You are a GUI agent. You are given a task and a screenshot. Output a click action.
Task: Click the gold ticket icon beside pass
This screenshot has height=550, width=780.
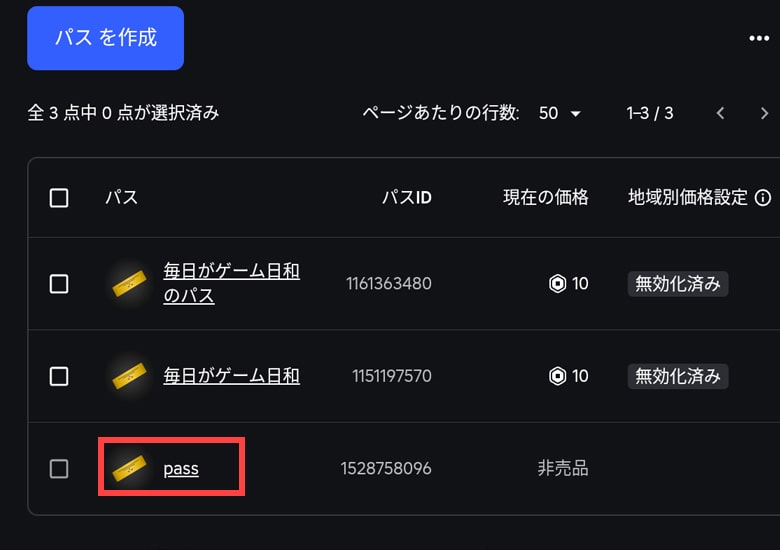click(x=128, y=467)
